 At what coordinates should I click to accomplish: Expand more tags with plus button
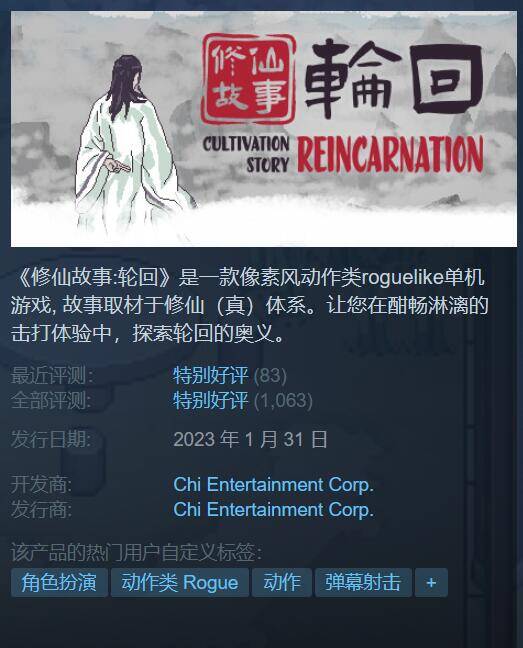point(431,582)
